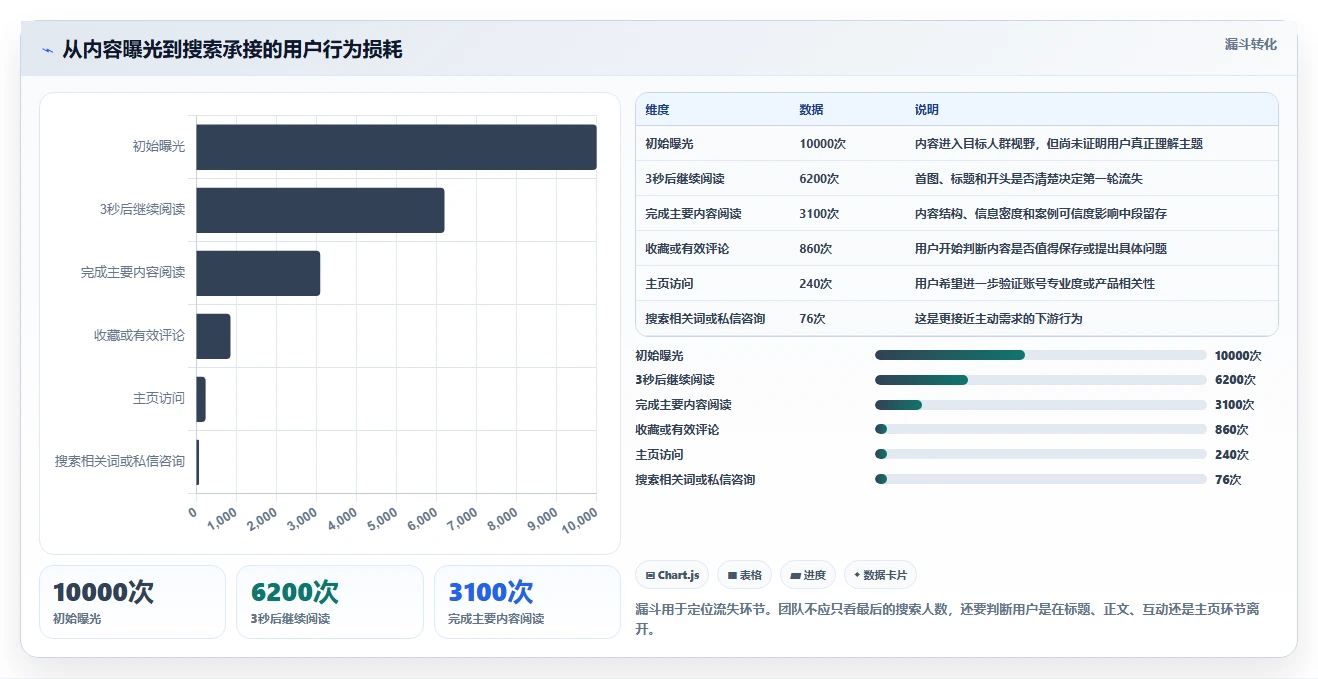
Task: Click the 收藏或有效评论 y-axis label
Action: (139, 336)
